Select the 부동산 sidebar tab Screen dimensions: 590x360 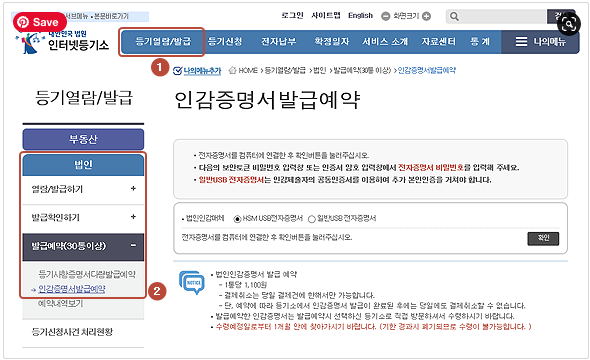83,139
